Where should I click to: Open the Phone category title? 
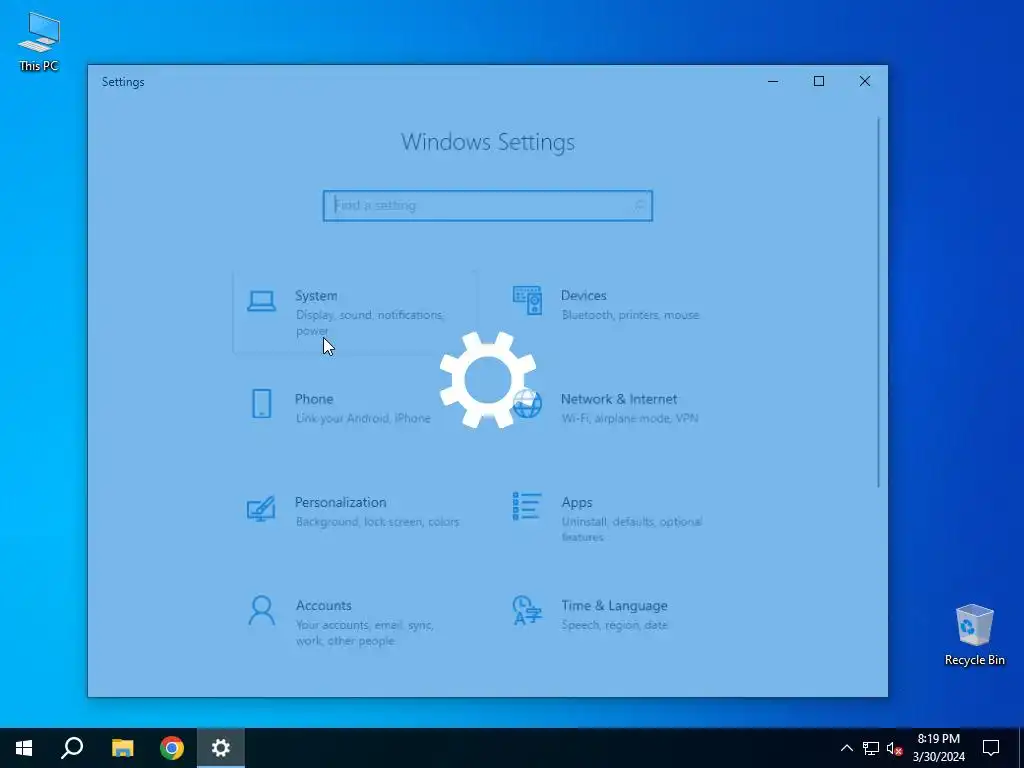pos(313,399)
